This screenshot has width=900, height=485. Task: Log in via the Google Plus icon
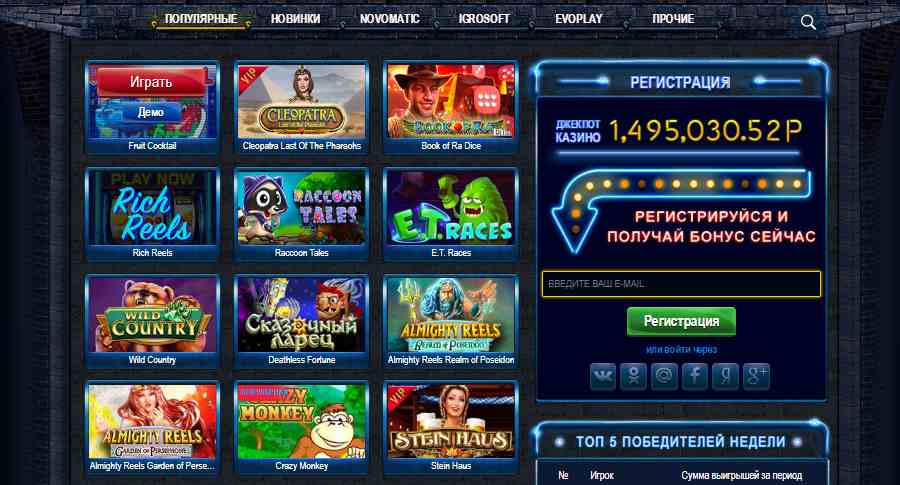(x=756, y=377)
